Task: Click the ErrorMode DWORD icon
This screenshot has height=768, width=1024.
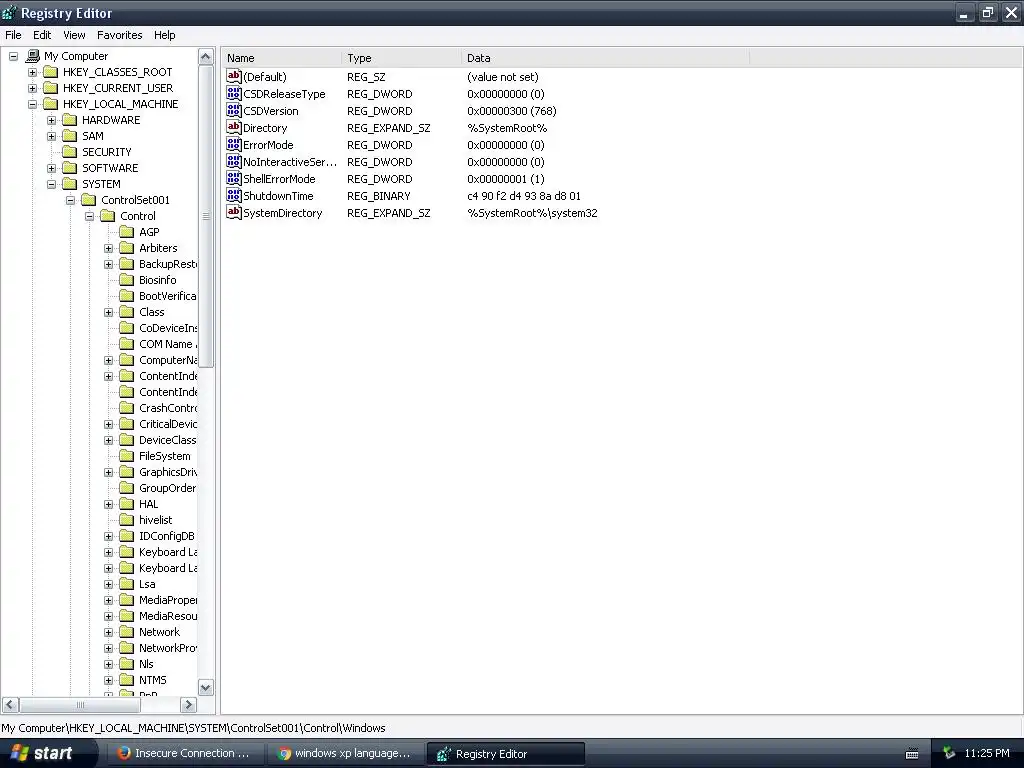Action: 234,144
